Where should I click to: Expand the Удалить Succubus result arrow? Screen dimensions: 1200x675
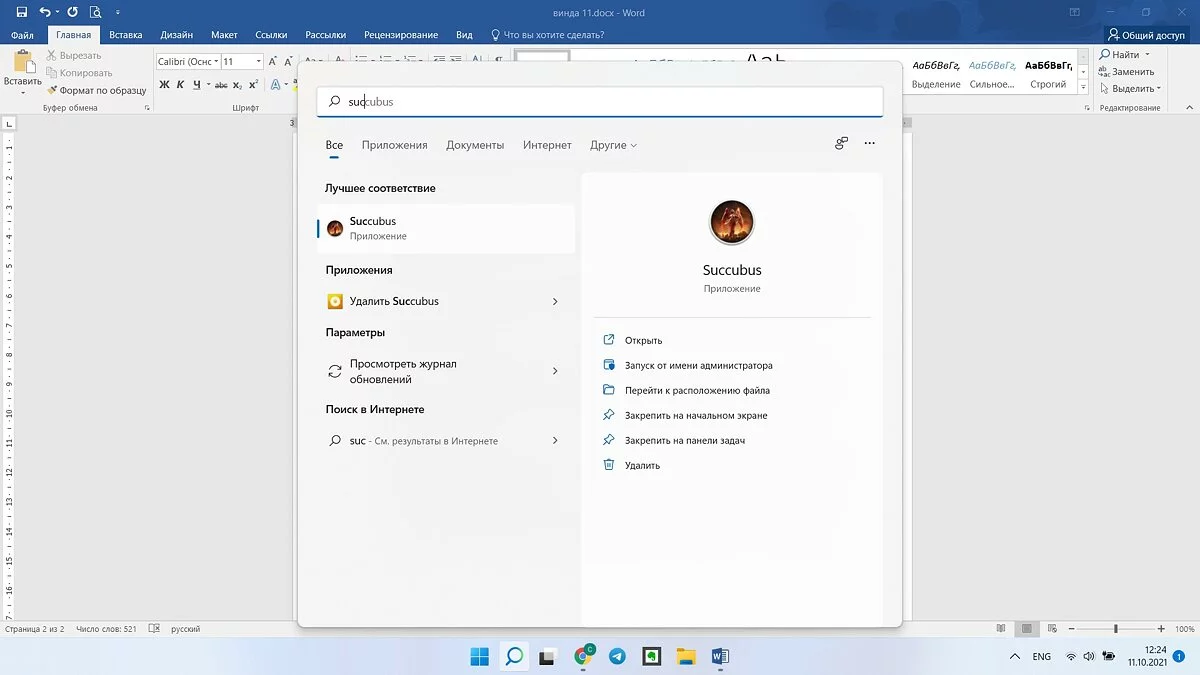click(555, 301)
